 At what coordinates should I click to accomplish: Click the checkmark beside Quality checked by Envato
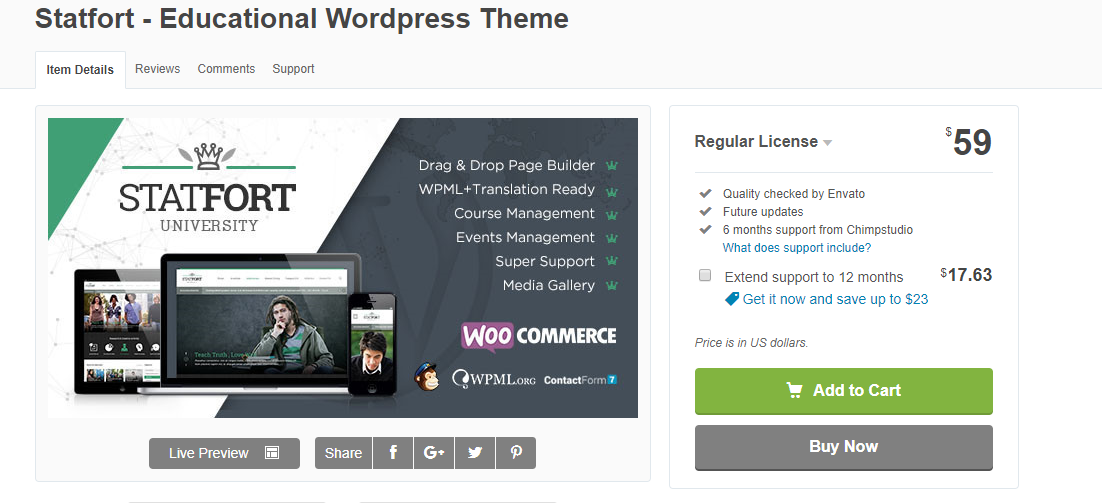(x=705, y=193)
